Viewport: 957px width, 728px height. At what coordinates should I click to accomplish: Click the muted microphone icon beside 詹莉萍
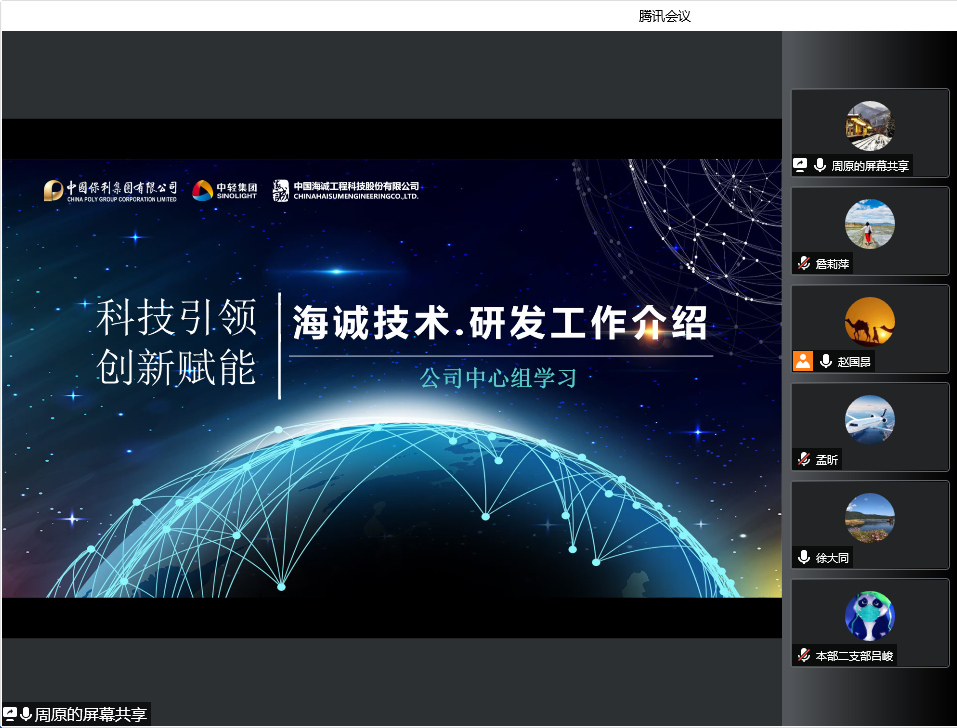pyautogui.click(x=804, y=264)
